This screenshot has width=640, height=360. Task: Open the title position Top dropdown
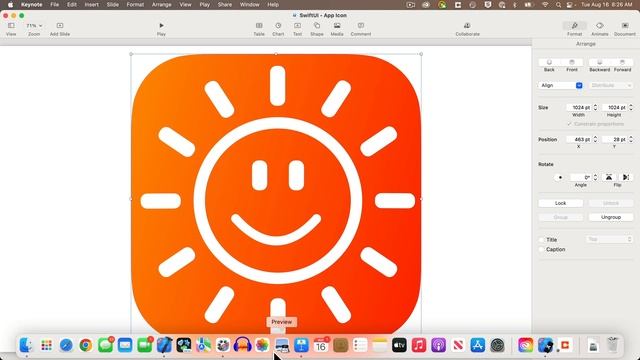click(610, 239)
